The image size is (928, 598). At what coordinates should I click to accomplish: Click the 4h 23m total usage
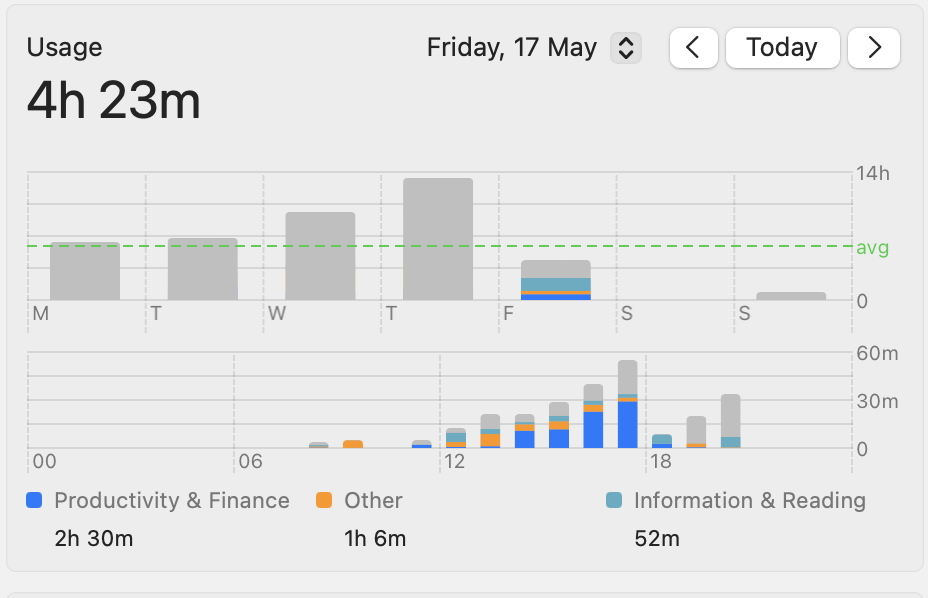click(x=113, y=101)
